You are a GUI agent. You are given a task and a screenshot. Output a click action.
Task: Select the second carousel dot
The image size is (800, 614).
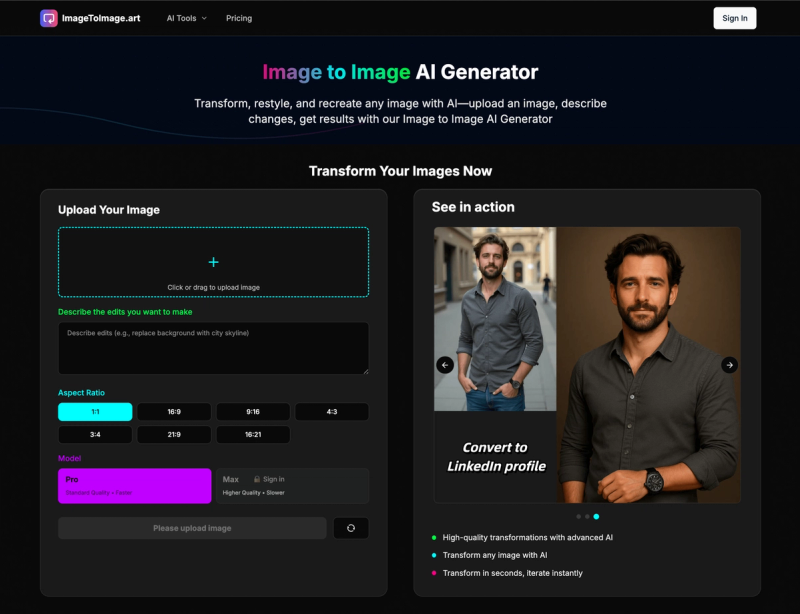coord(587,517)
